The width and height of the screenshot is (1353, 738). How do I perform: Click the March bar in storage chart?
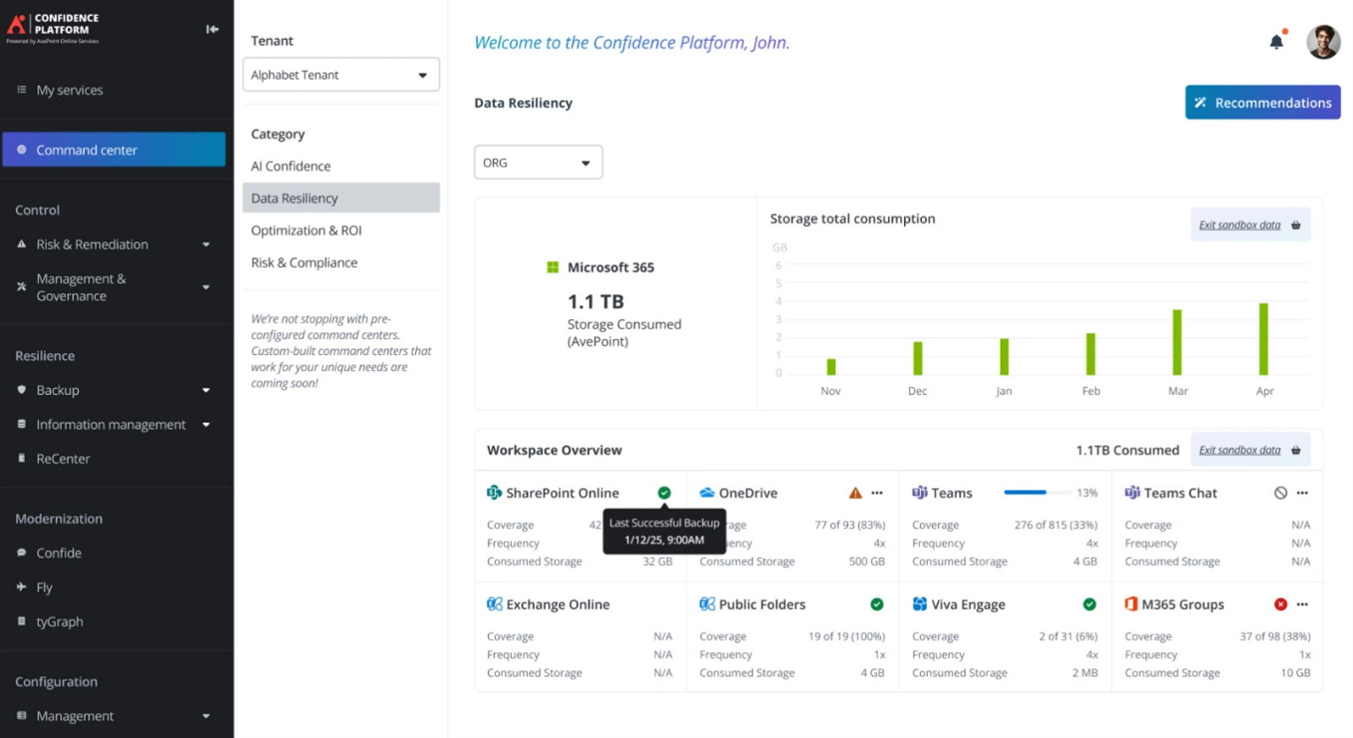pos(1177,342)
